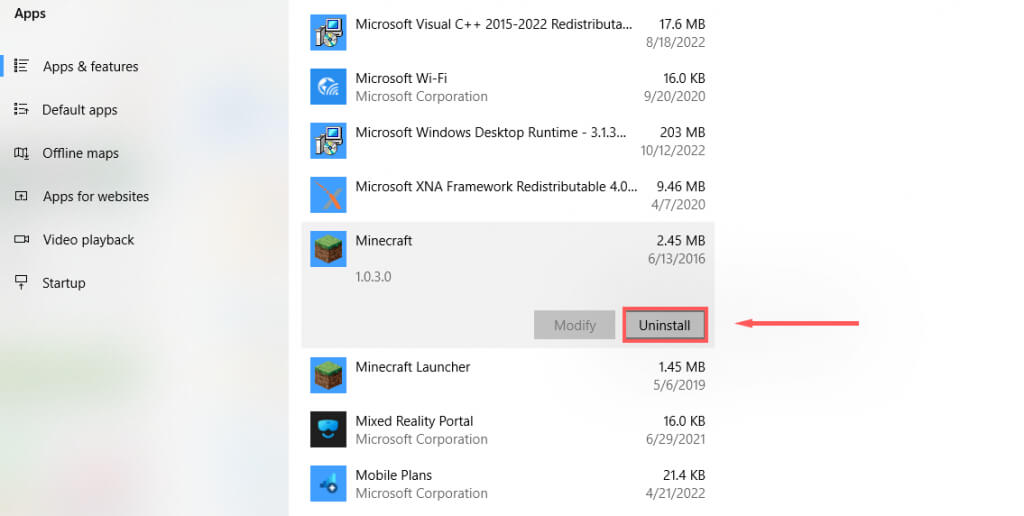Image resolution: width=1024 pixels, height=516 pixels.
Task: Click the Microsoft Wi-Fi app icon
Action: (328, 87)
